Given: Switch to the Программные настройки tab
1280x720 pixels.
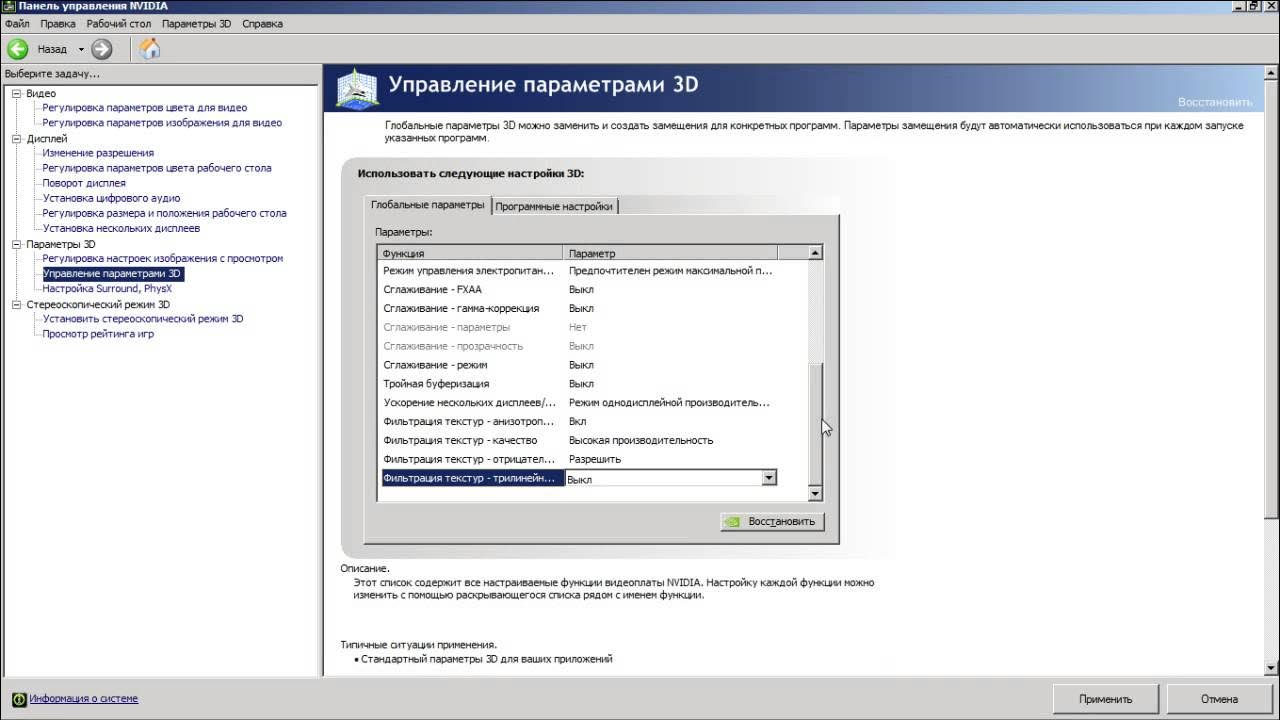Looking at the screenshot, I should click(554, 206).
